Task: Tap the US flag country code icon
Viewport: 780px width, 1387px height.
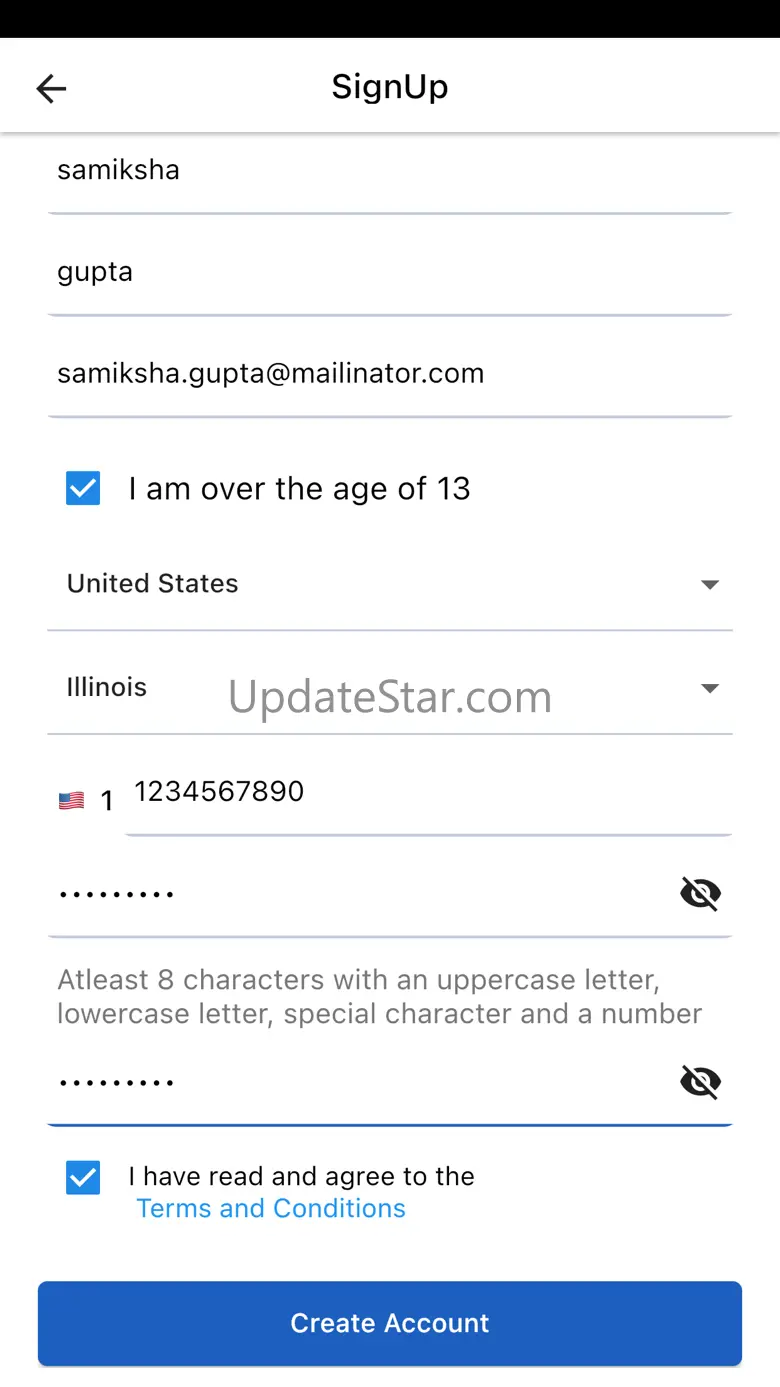Action: (71, 801)
